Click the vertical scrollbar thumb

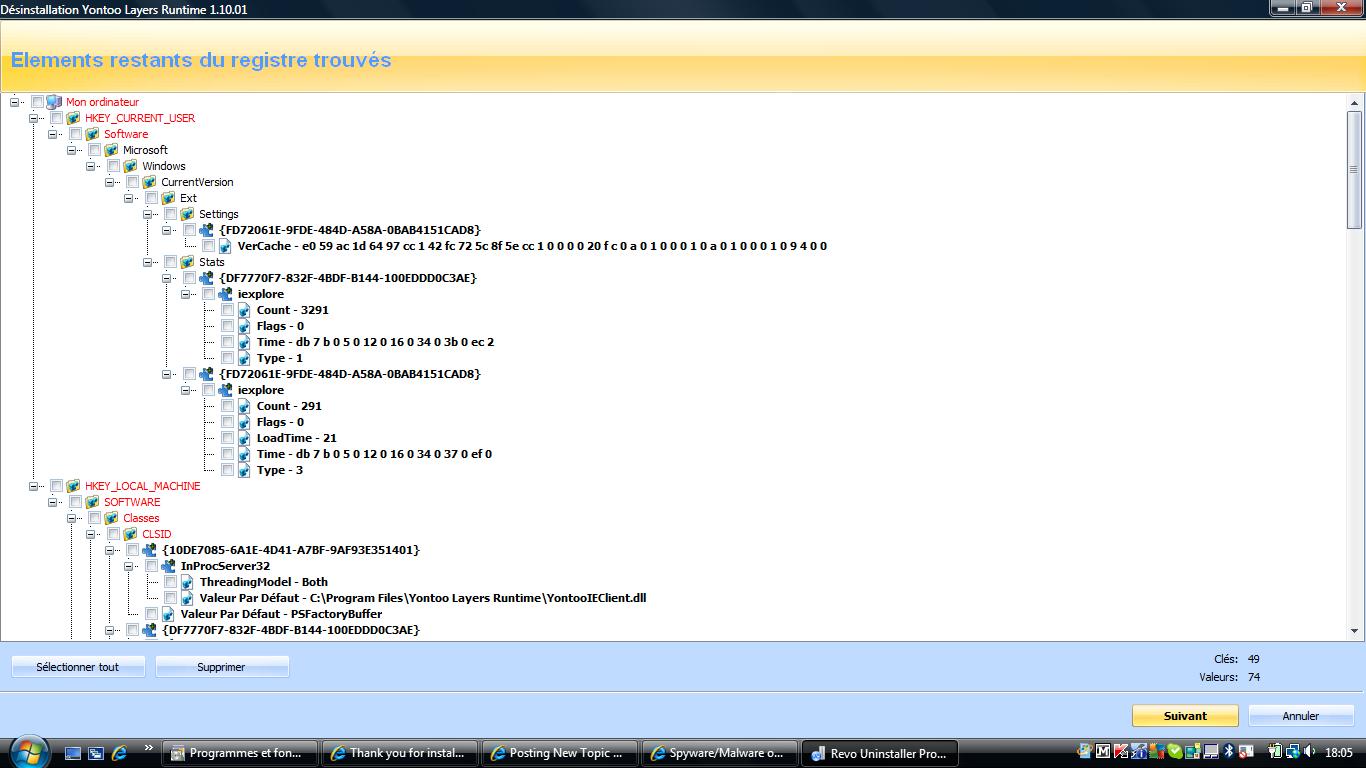1356,169
